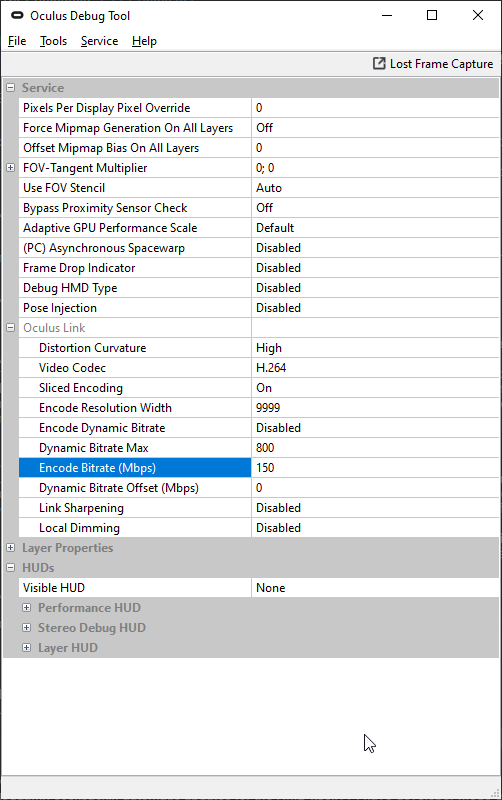Toggle Bypass Proximity Sensor Check value Off
Image resolution: width=502 pixels, height=800 pixels.
click(375, 208)
